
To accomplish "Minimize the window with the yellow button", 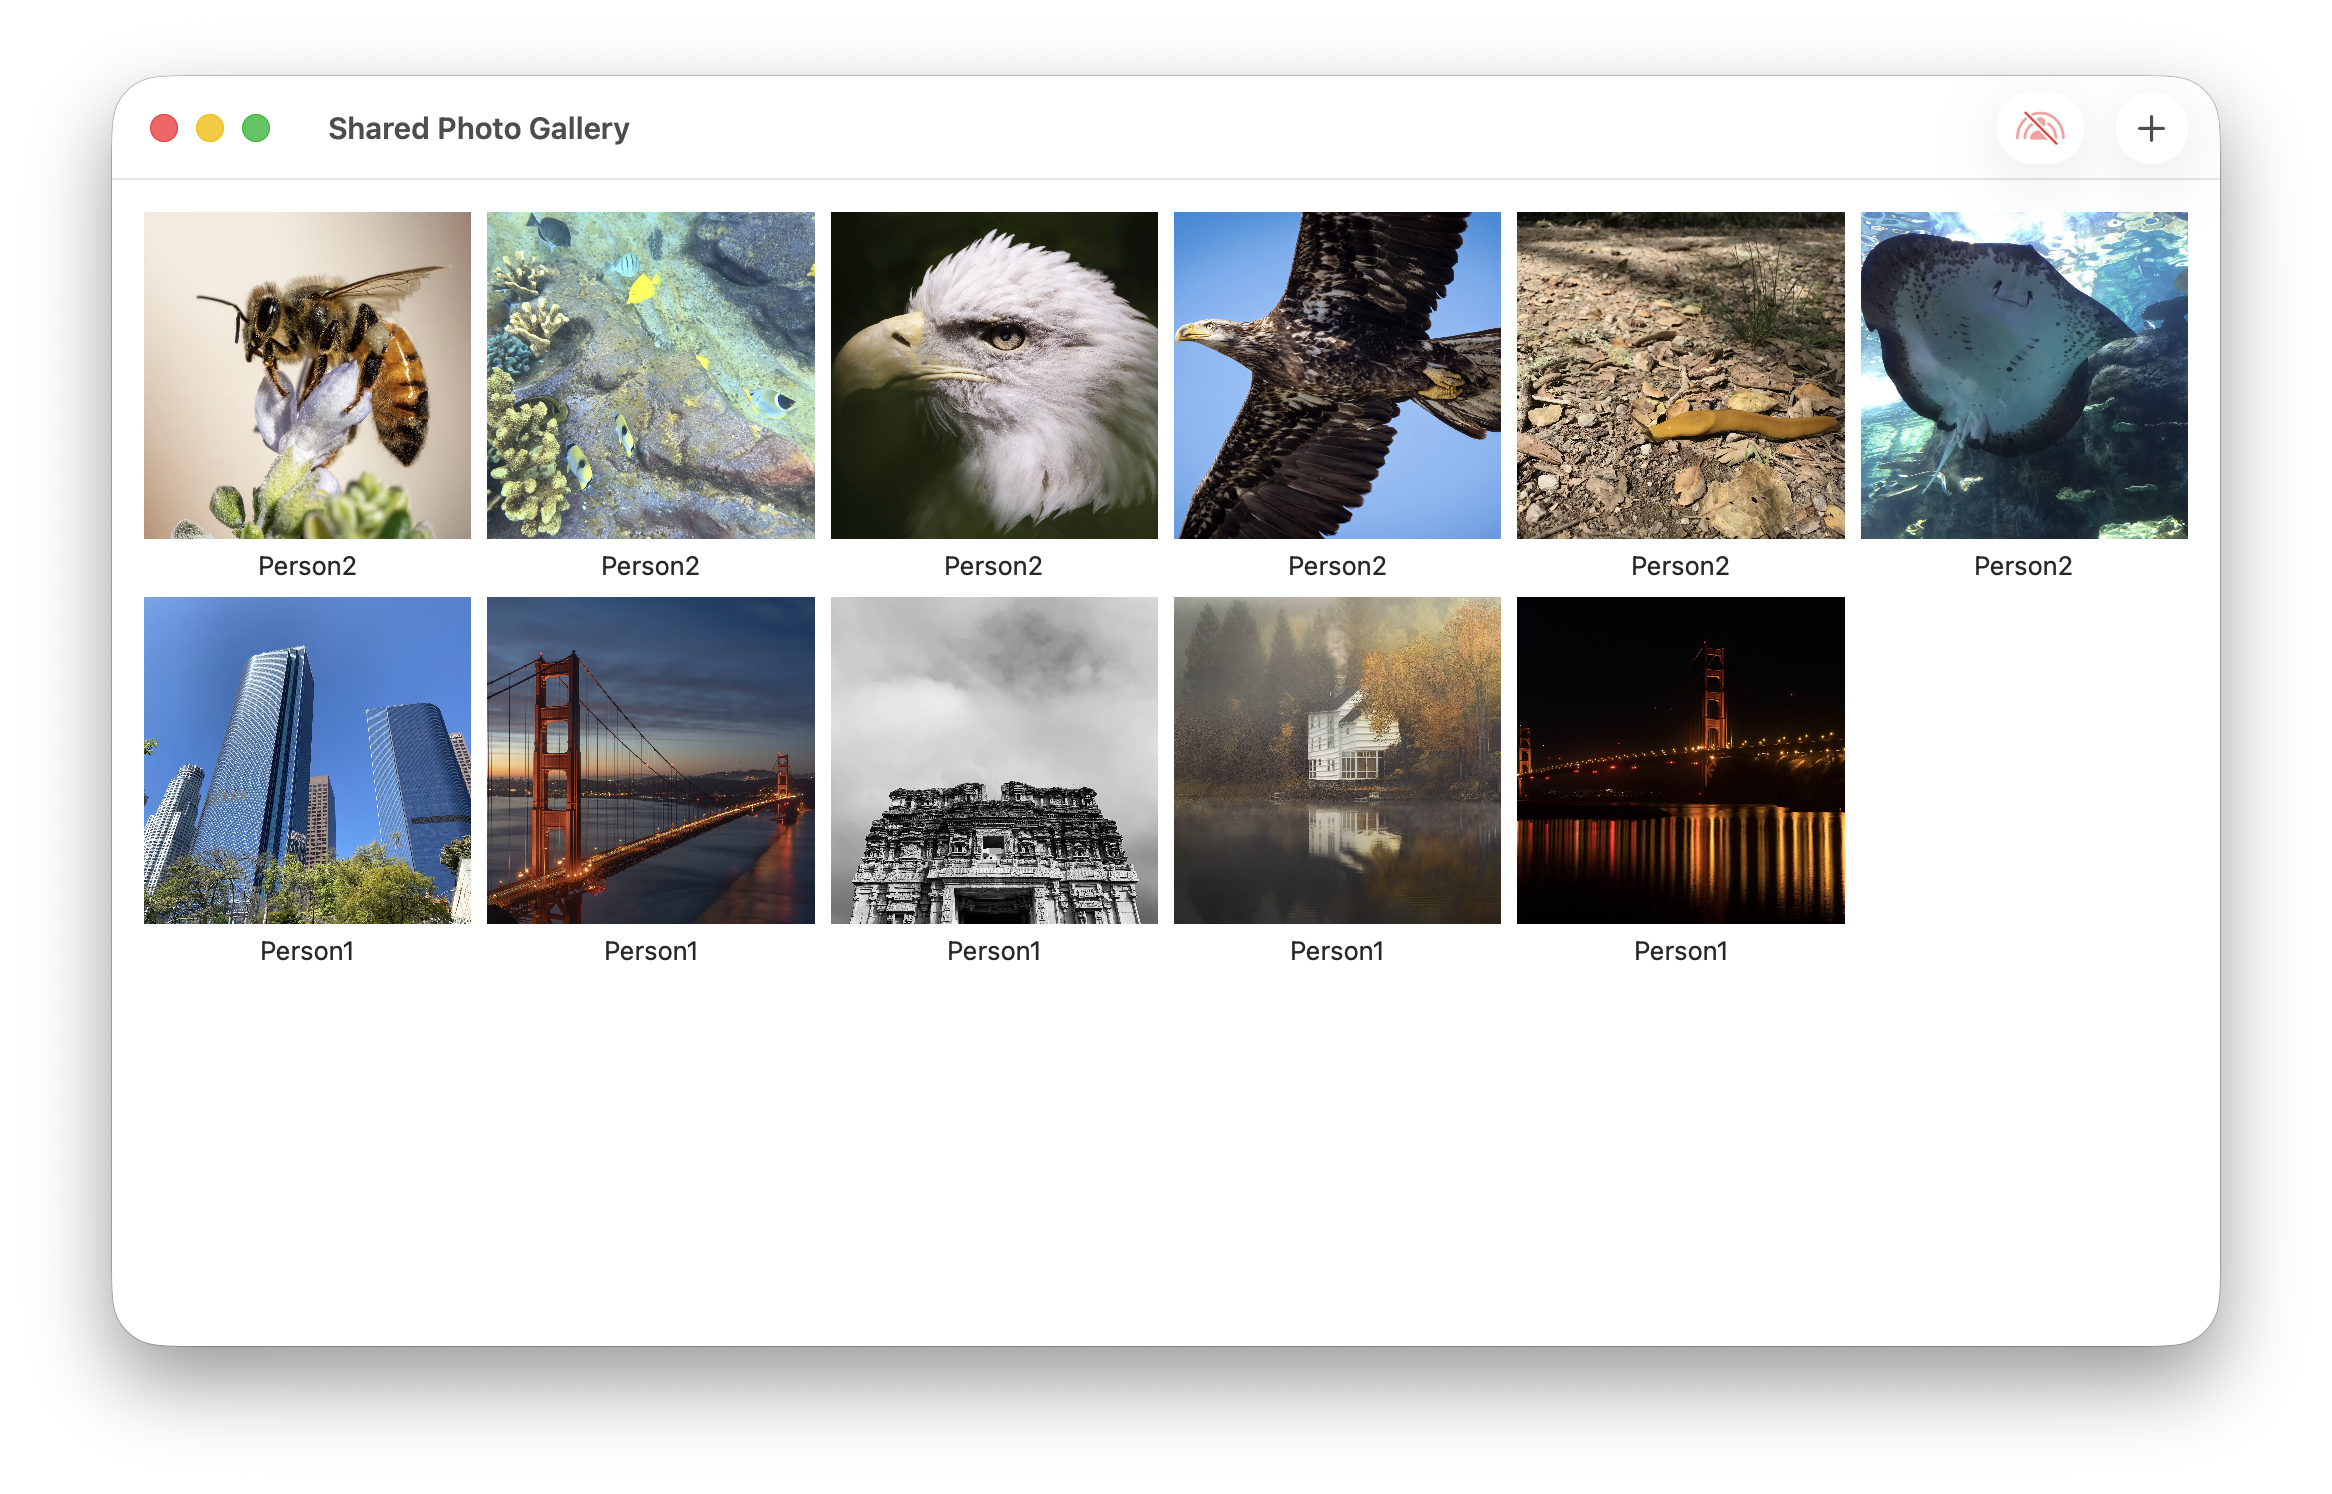I will point(210,128).
